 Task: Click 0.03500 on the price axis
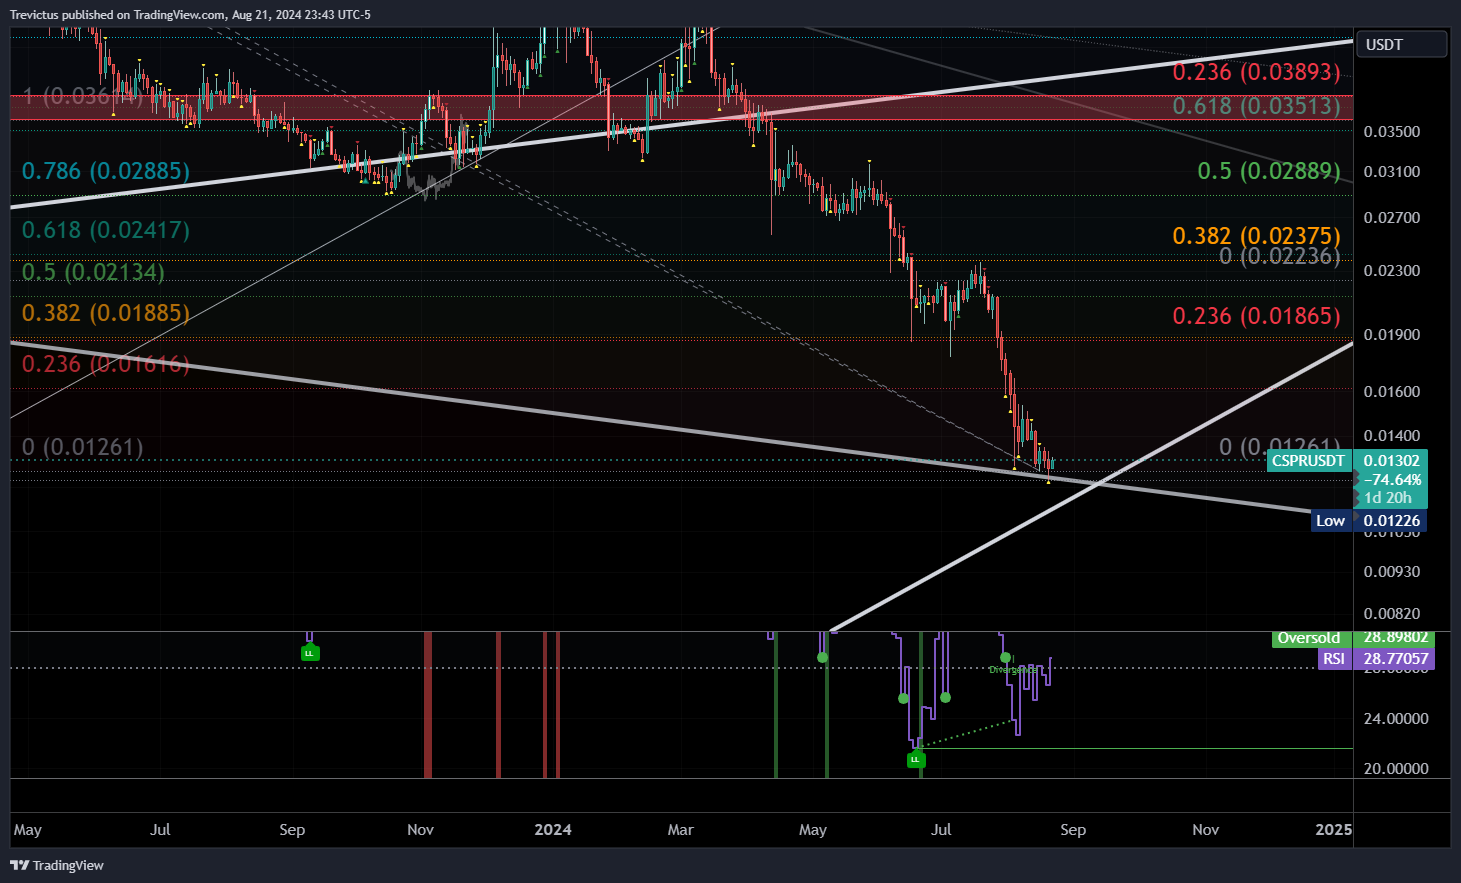pos(1392,132)
